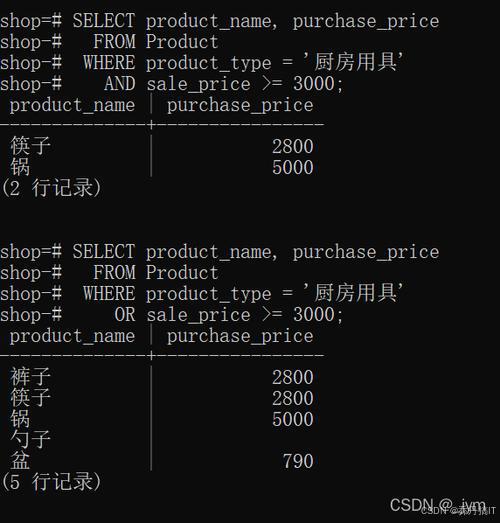Click '厨房用具' in the first WHERE clause

click(353, 62)
